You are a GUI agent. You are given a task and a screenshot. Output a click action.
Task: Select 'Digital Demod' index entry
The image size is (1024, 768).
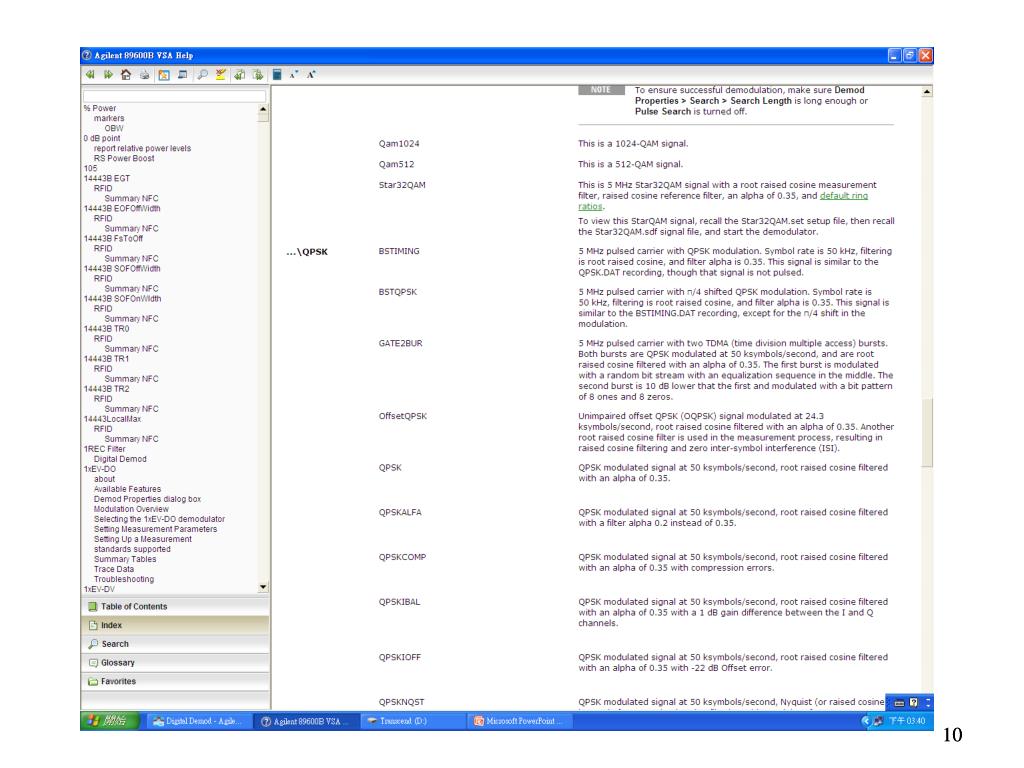pyautogui.click(x=120, y=459)
